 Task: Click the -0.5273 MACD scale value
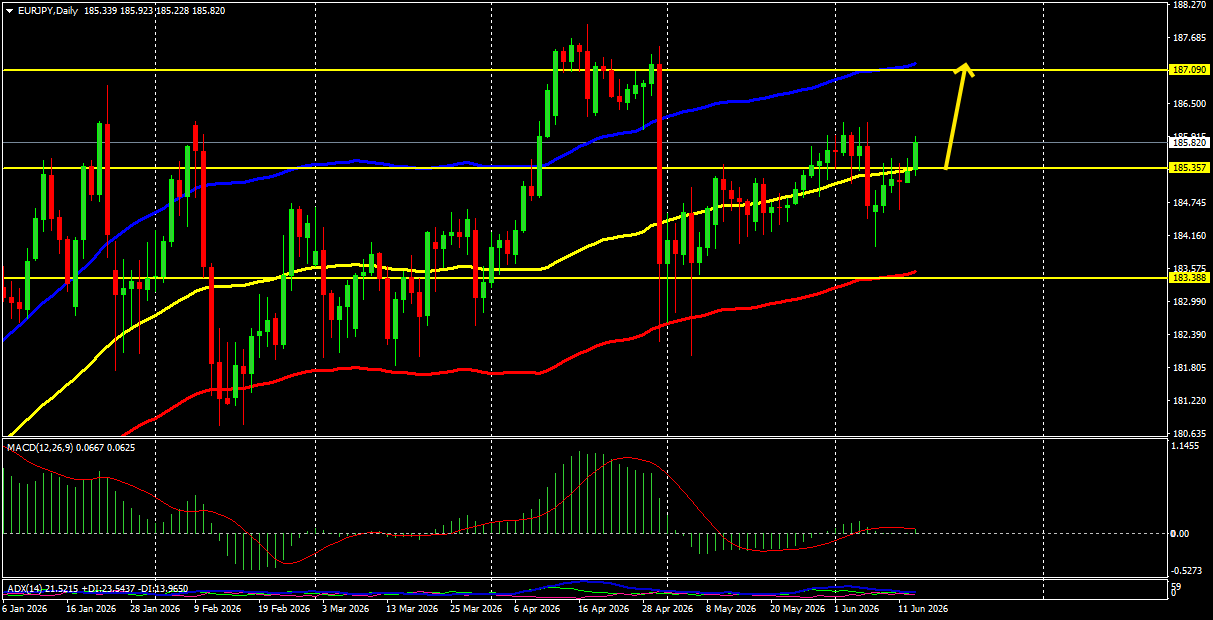click(x=1186, y=572)
